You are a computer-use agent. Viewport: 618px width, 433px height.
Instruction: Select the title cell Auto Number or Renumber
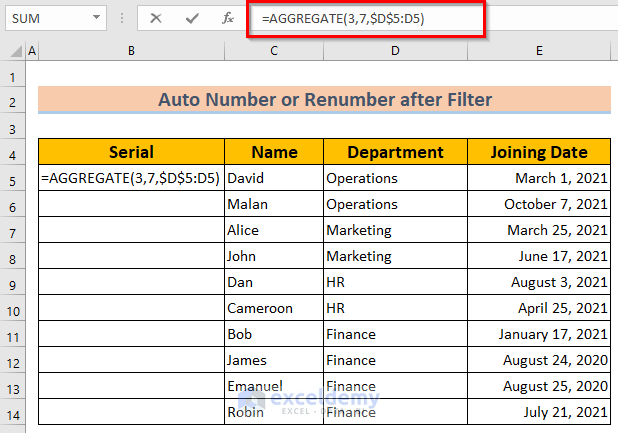[324, 100]
